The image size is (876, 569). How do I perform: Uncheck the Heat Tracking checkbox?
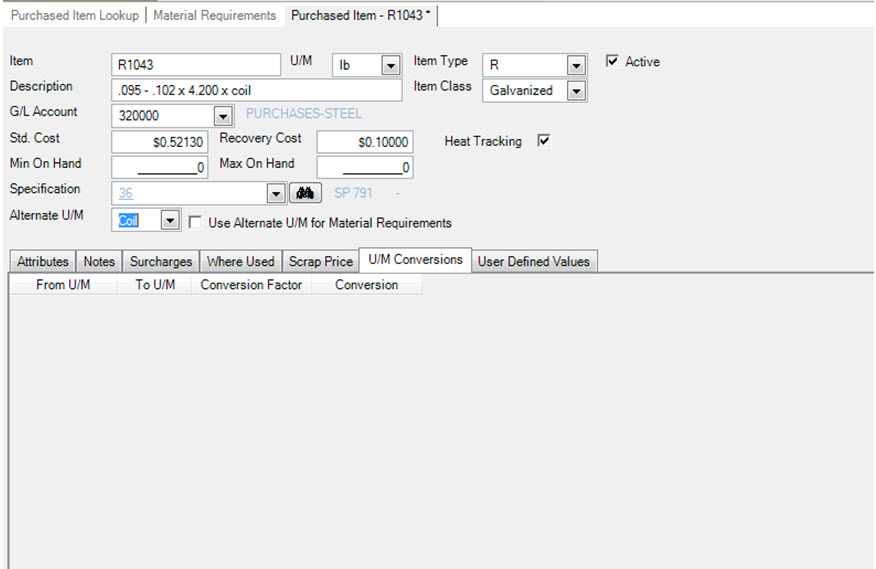[x=544, y=141]
